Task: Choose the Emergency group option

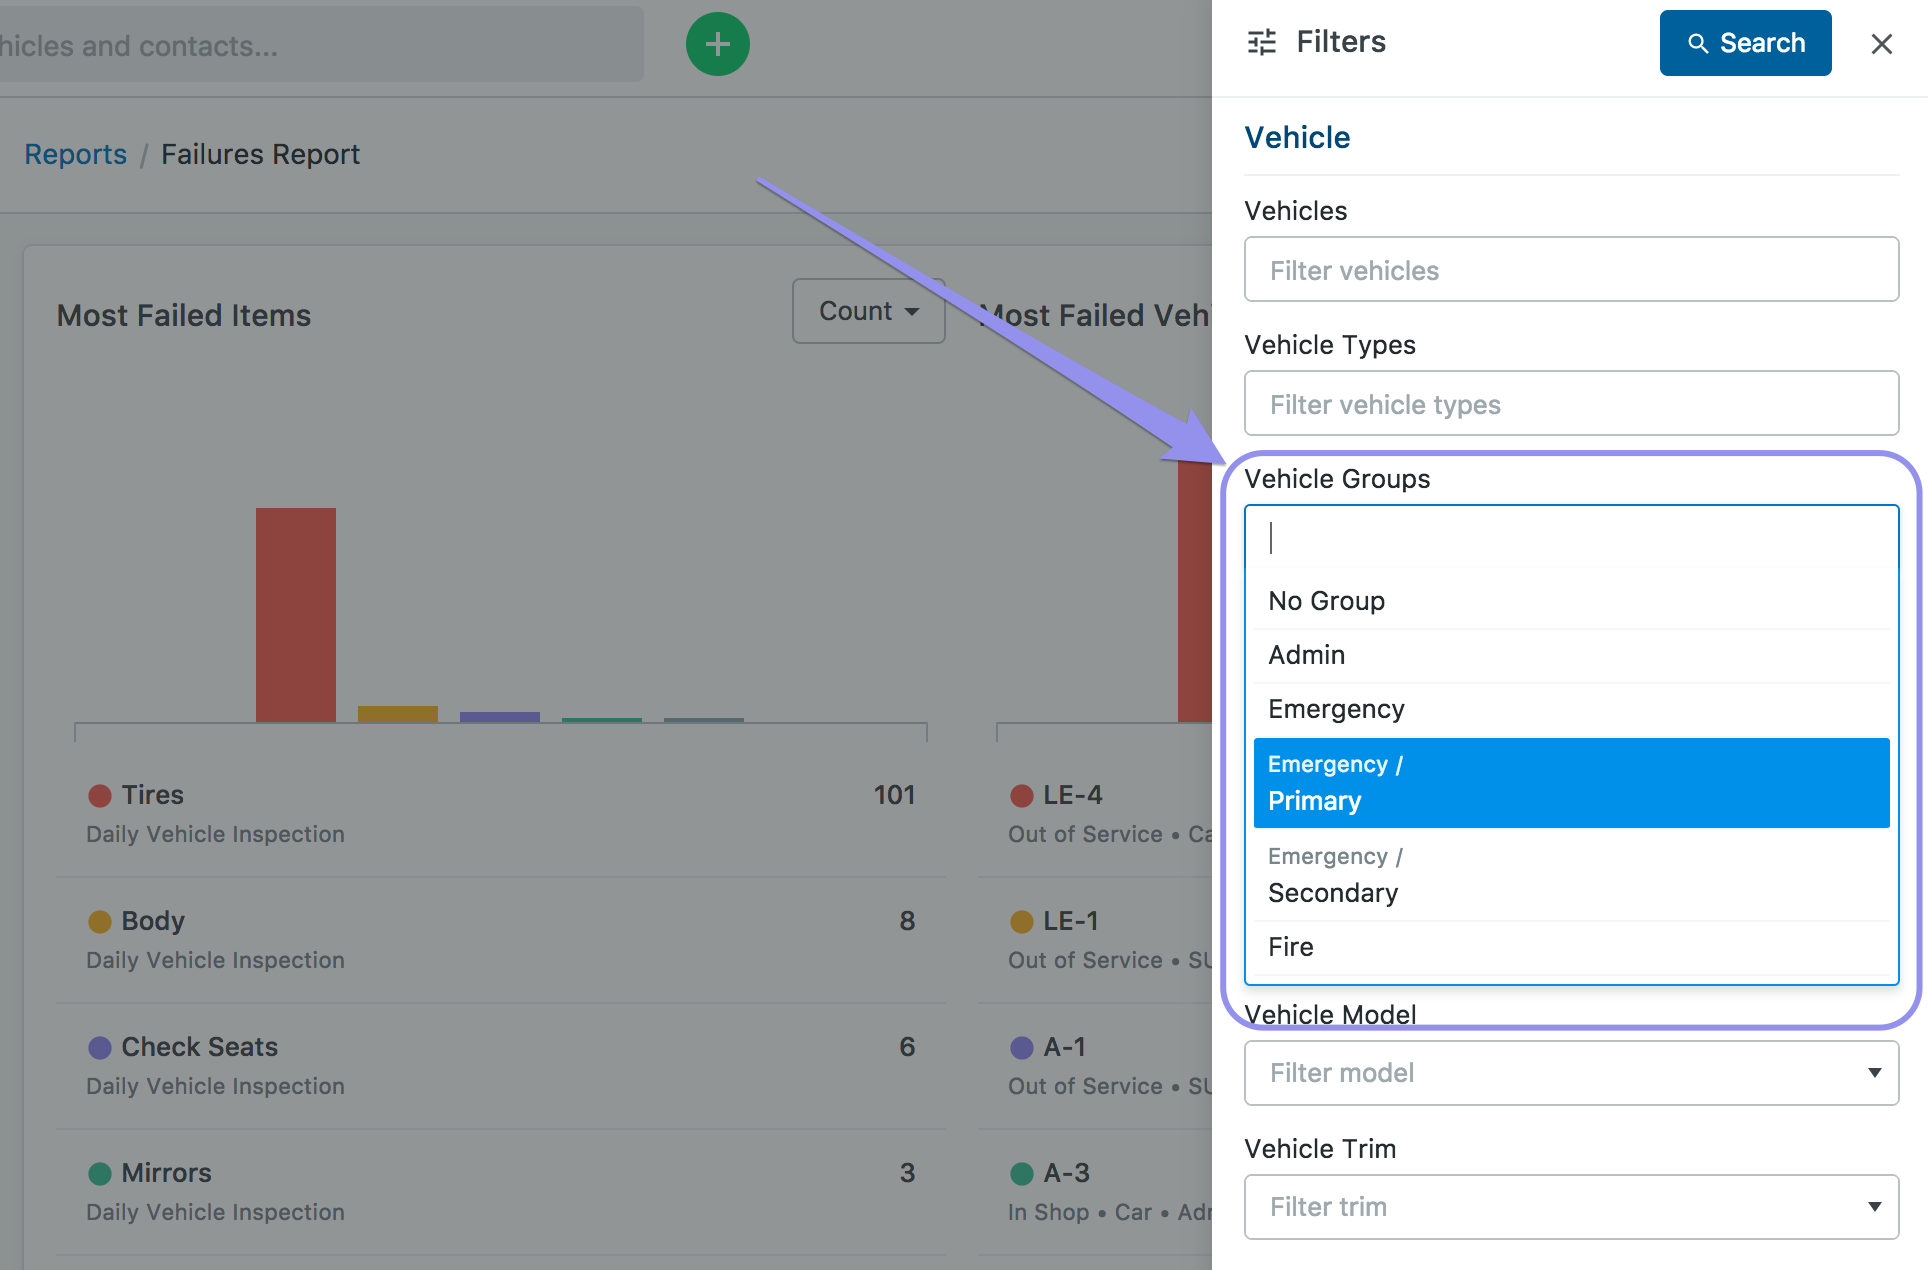Action: [x=1336, y=709]
